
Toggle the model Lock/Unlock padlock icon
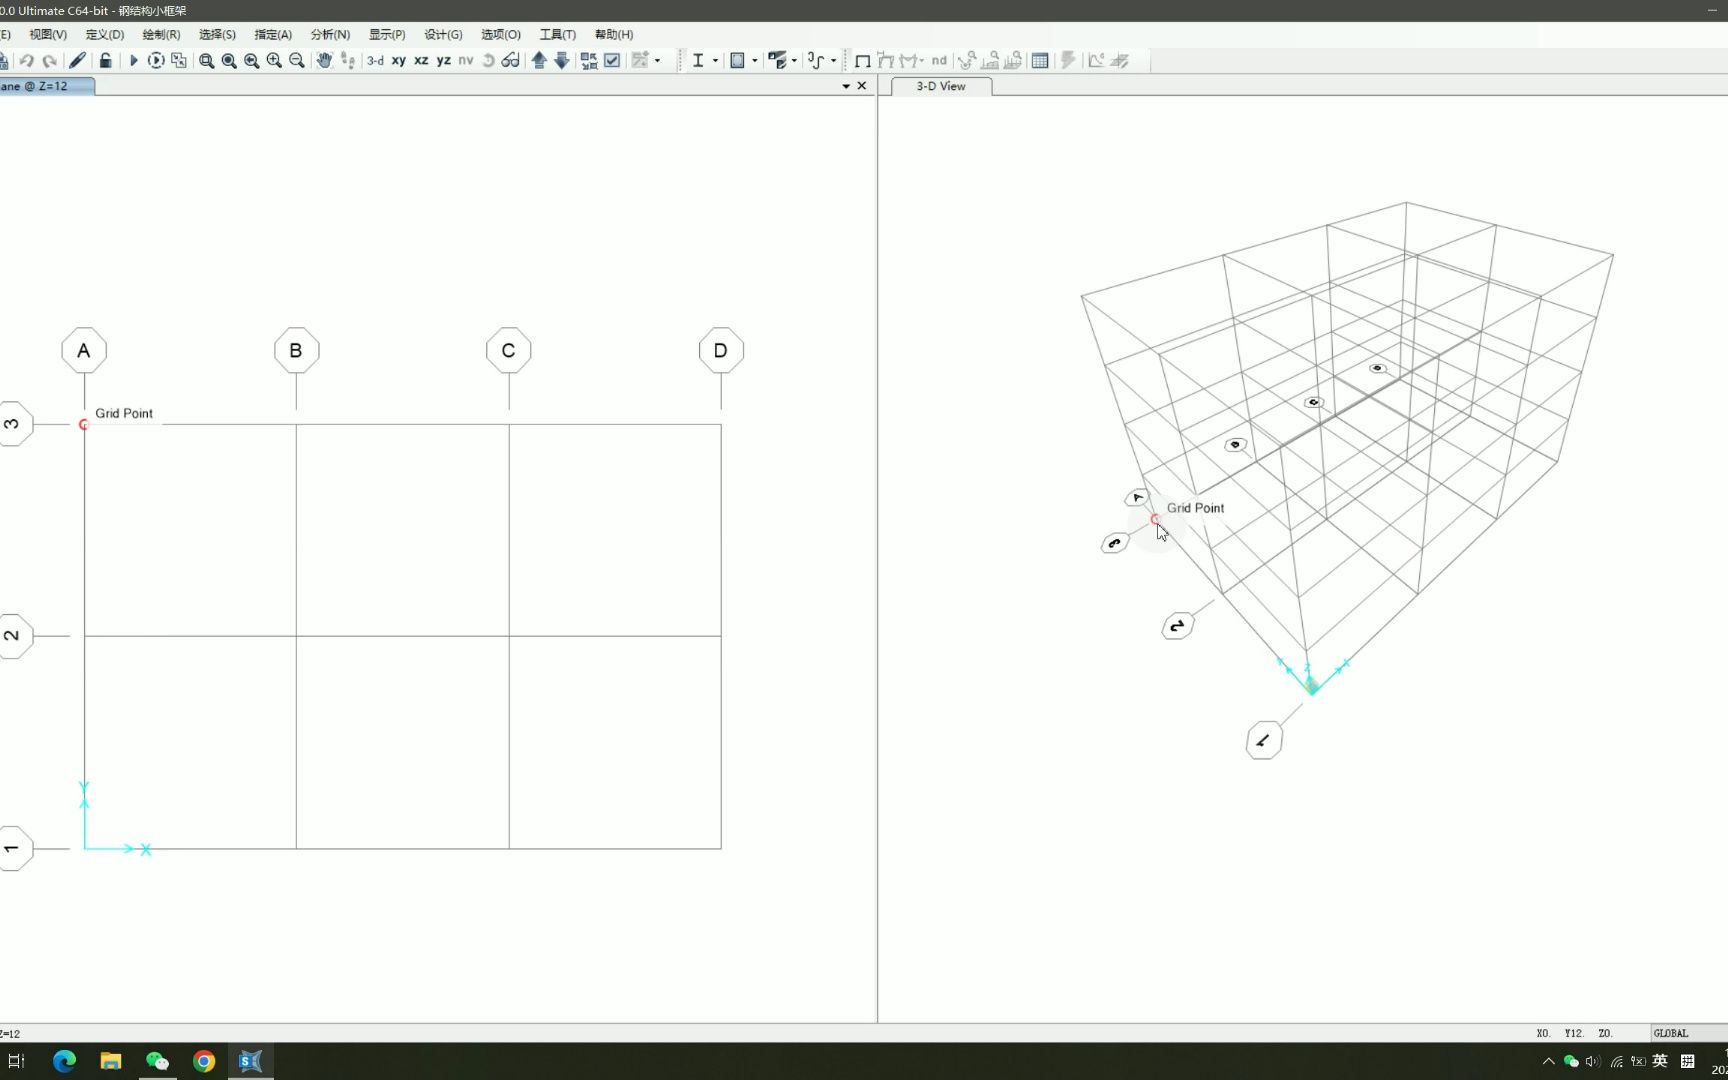[x=106, y=61]
